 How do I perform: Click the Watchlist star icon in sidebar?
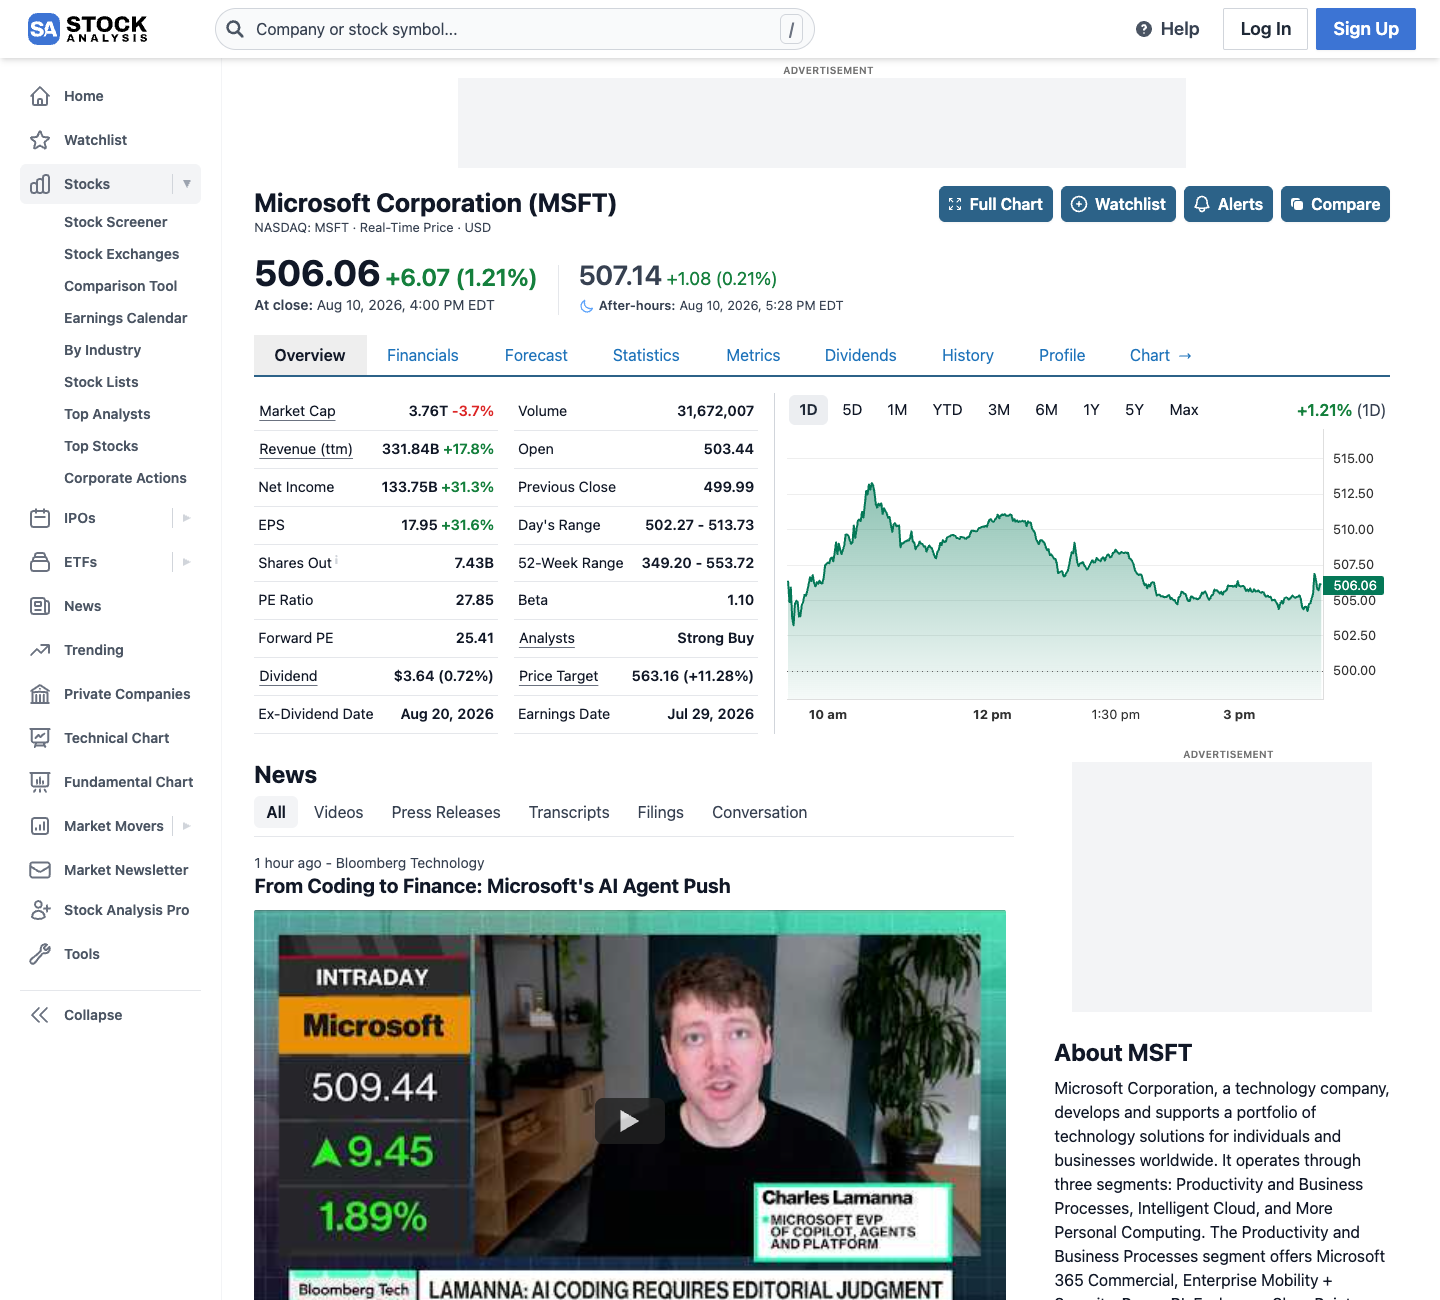[40, 140]
